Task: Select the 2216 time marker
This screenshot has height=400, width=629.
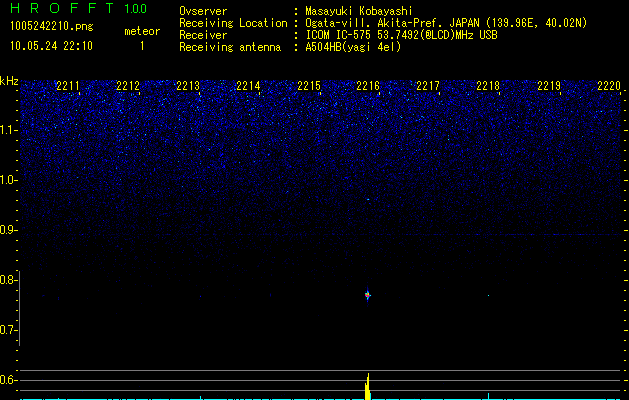Action: pyautogui.click(x=368, y=87)
